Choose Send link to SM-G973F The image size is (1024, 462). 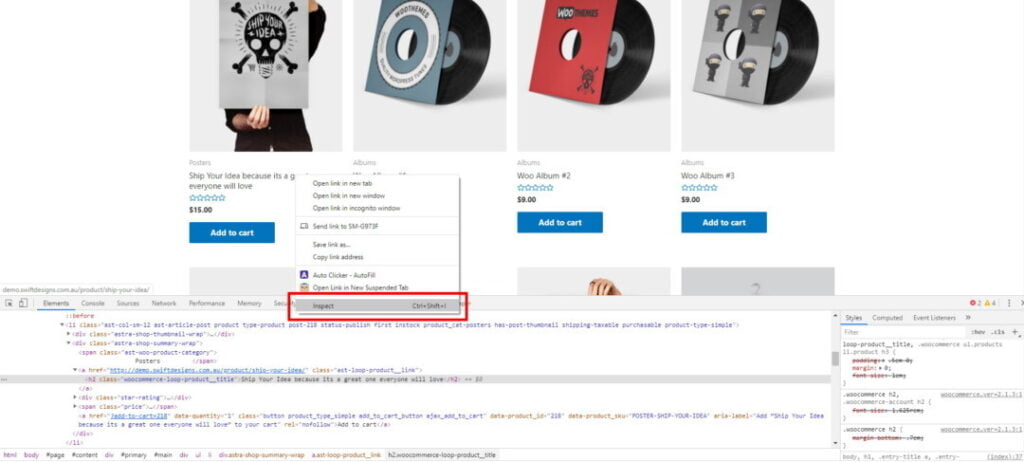pos(345,226)
